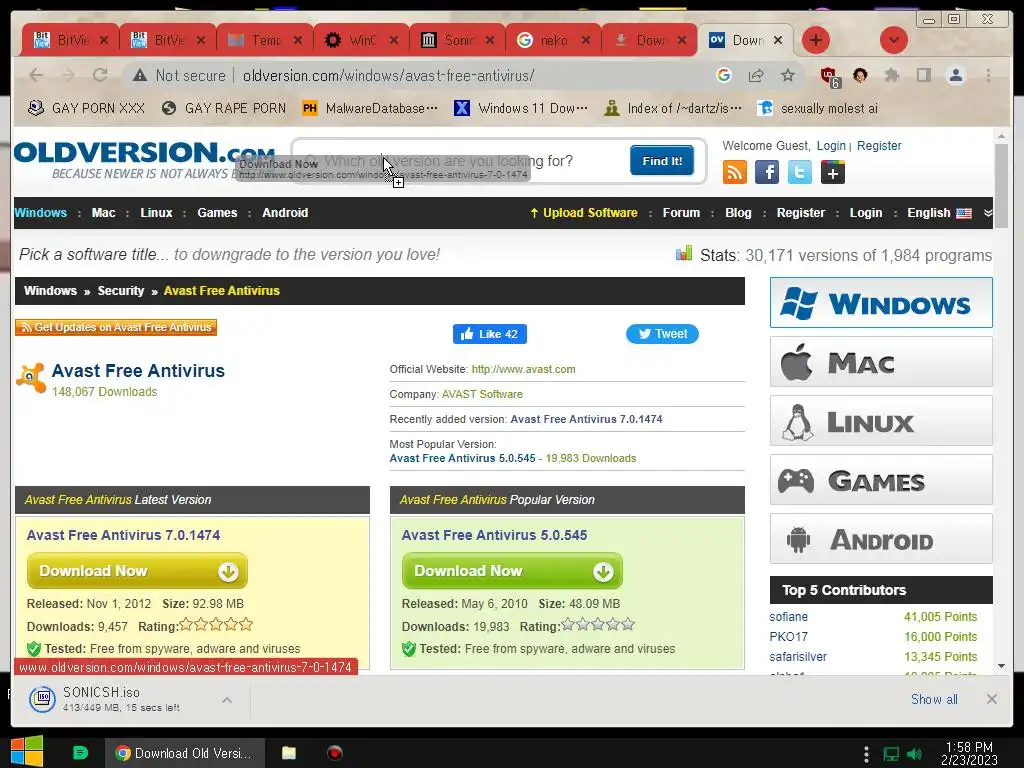Image resolution: width=1024 pixels, height=768 pixels.
Task: Open the Blog menu item
Action: 738,213
